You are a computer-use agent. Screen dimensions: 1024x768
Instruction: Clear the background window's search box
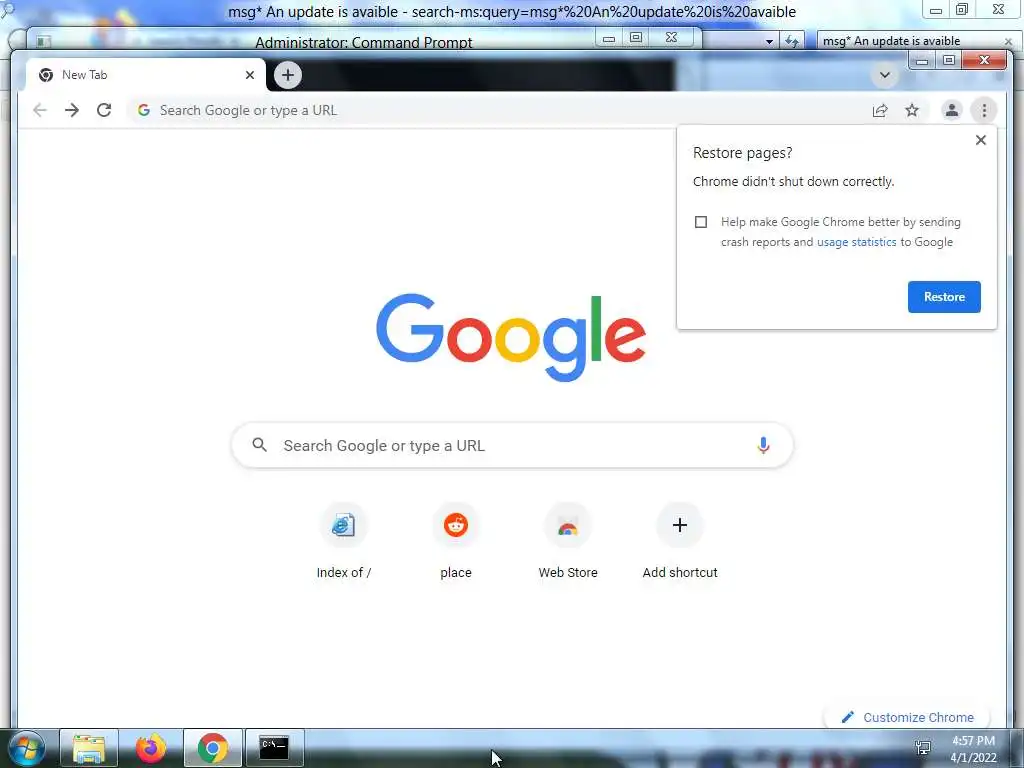[1008, 41]
